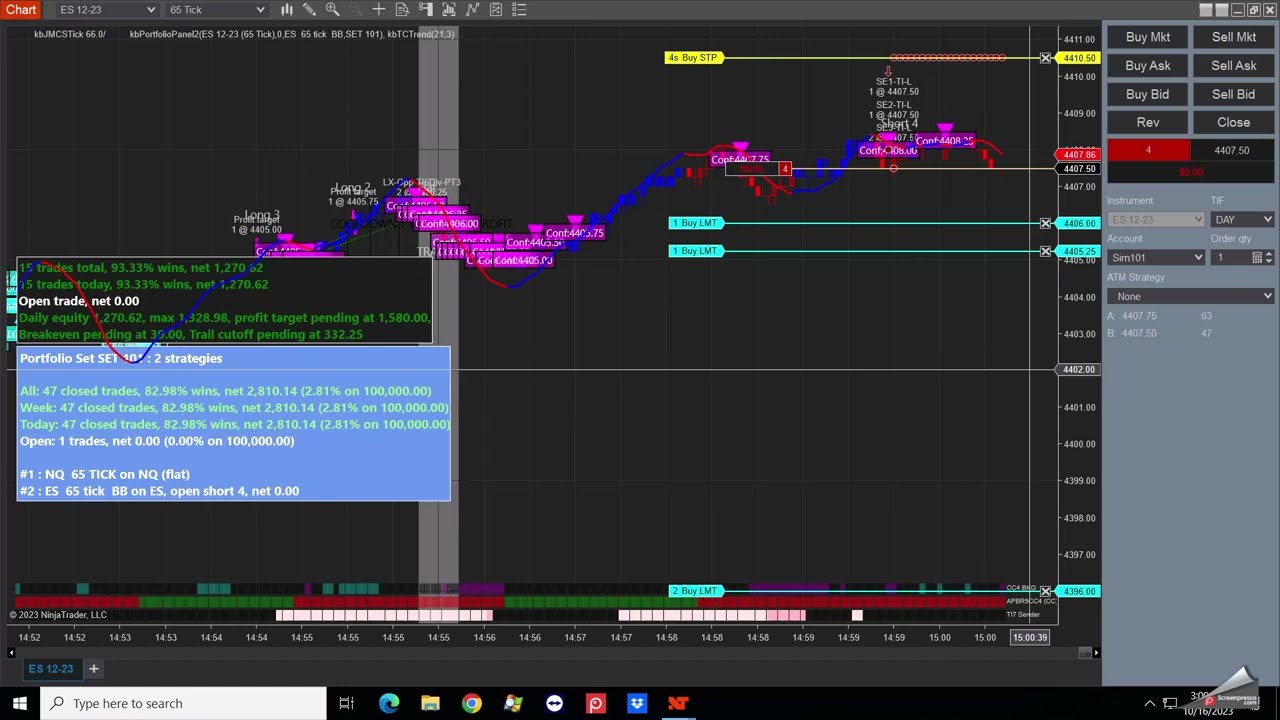Cancel the Buy LMT order at 4405.25
The width and height of the screenshot is (1280, 720).
tap(1045, 251)
